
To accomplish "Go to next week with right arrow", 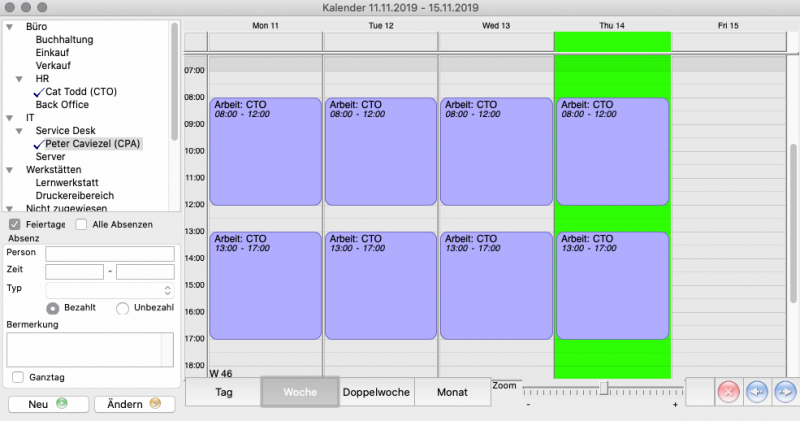I will click(x=785, y=392).
